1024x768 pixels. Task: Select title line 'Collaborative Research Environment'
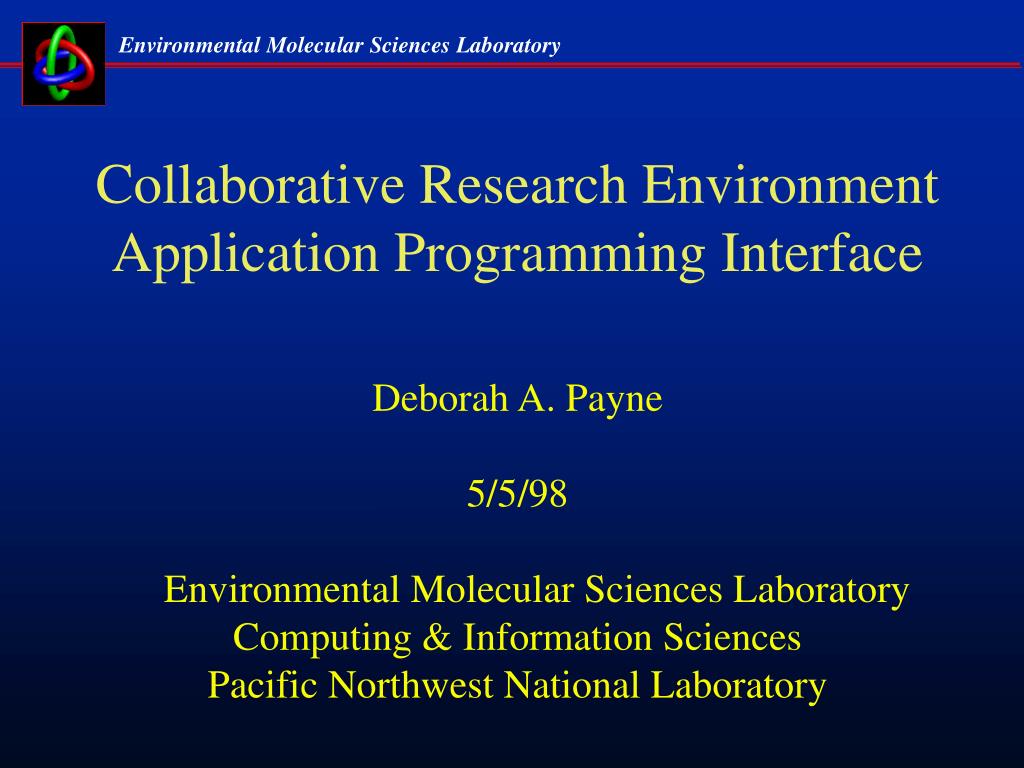[517, 185]
